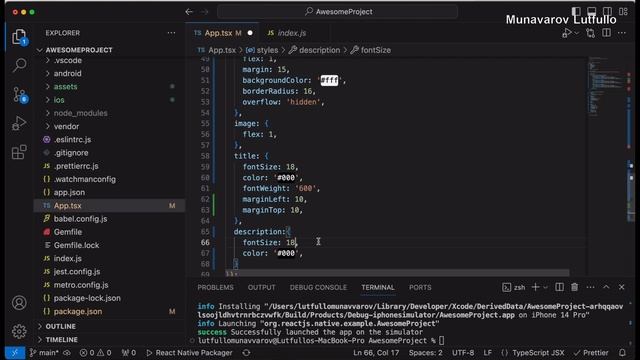The width and height of the screenshot is (640, 360).
Task: Expand the node_modules folder
Action: click(109, 113)
